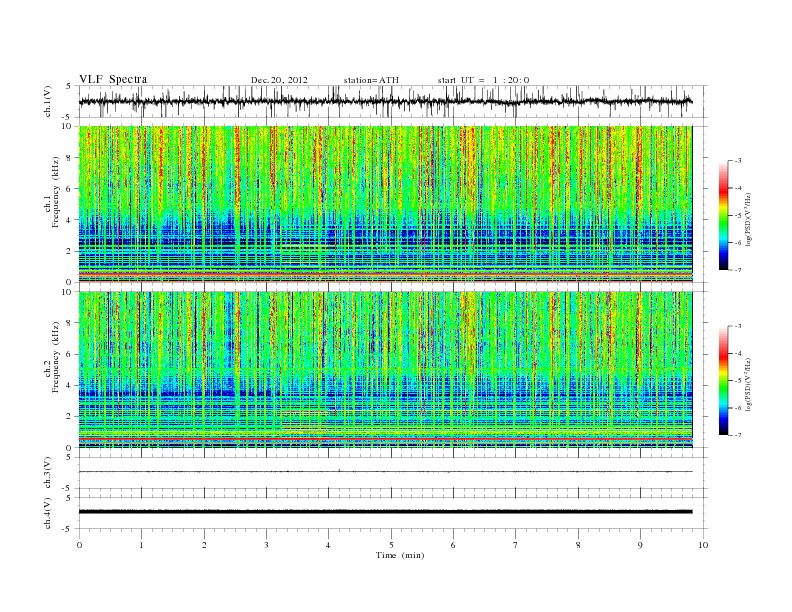This screenshot has height=612, width=792.
Task: Click the ch.4(V) axis label
Action: point(47,513)
